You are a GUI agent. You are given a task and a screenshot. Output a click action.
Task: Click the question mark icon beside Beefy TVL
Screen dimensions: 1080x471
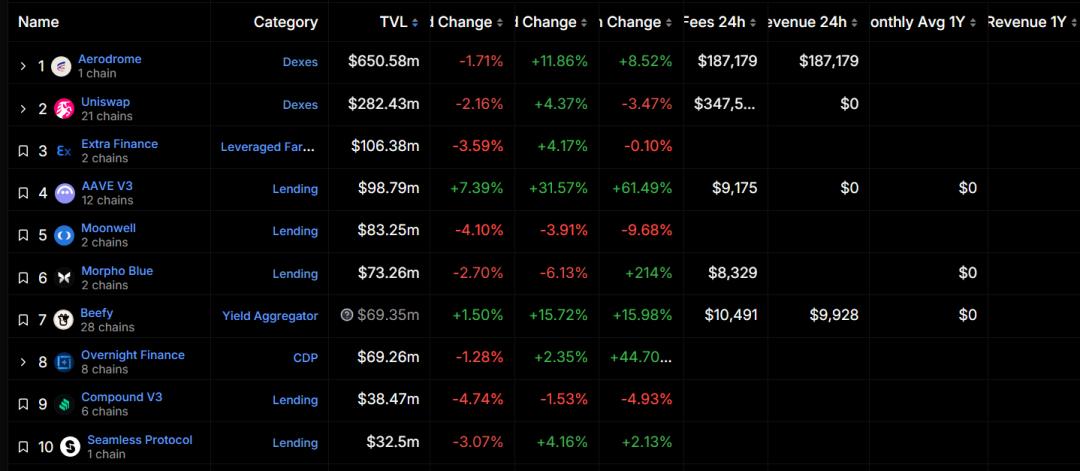[347, 315]
